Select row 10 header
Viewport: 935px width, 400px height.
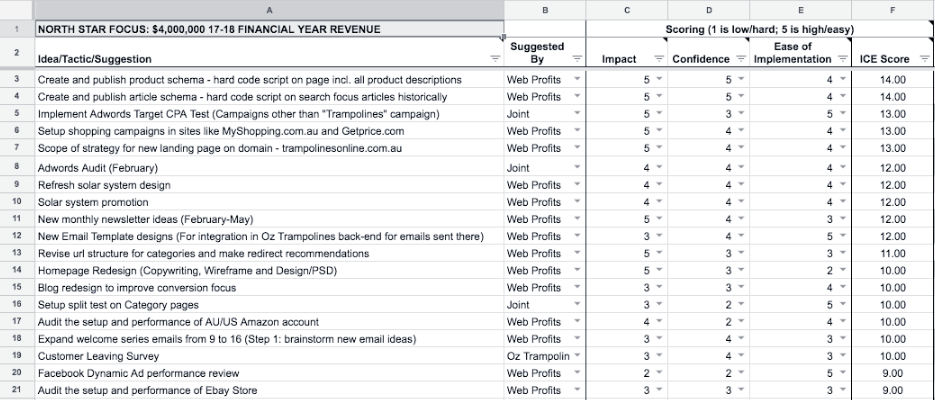tap(15, 202)
